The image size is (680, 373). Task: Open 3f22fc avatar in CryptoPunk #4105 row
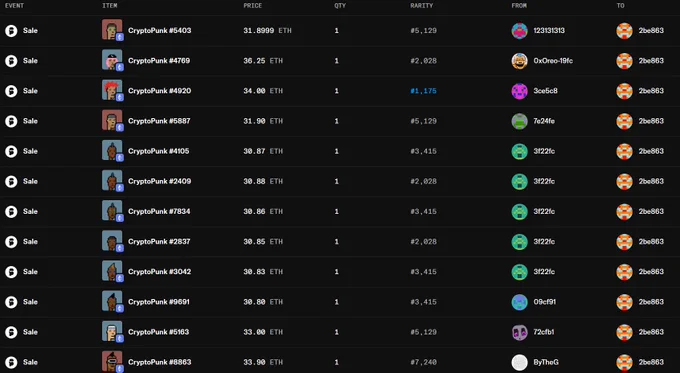coord(520,151)
